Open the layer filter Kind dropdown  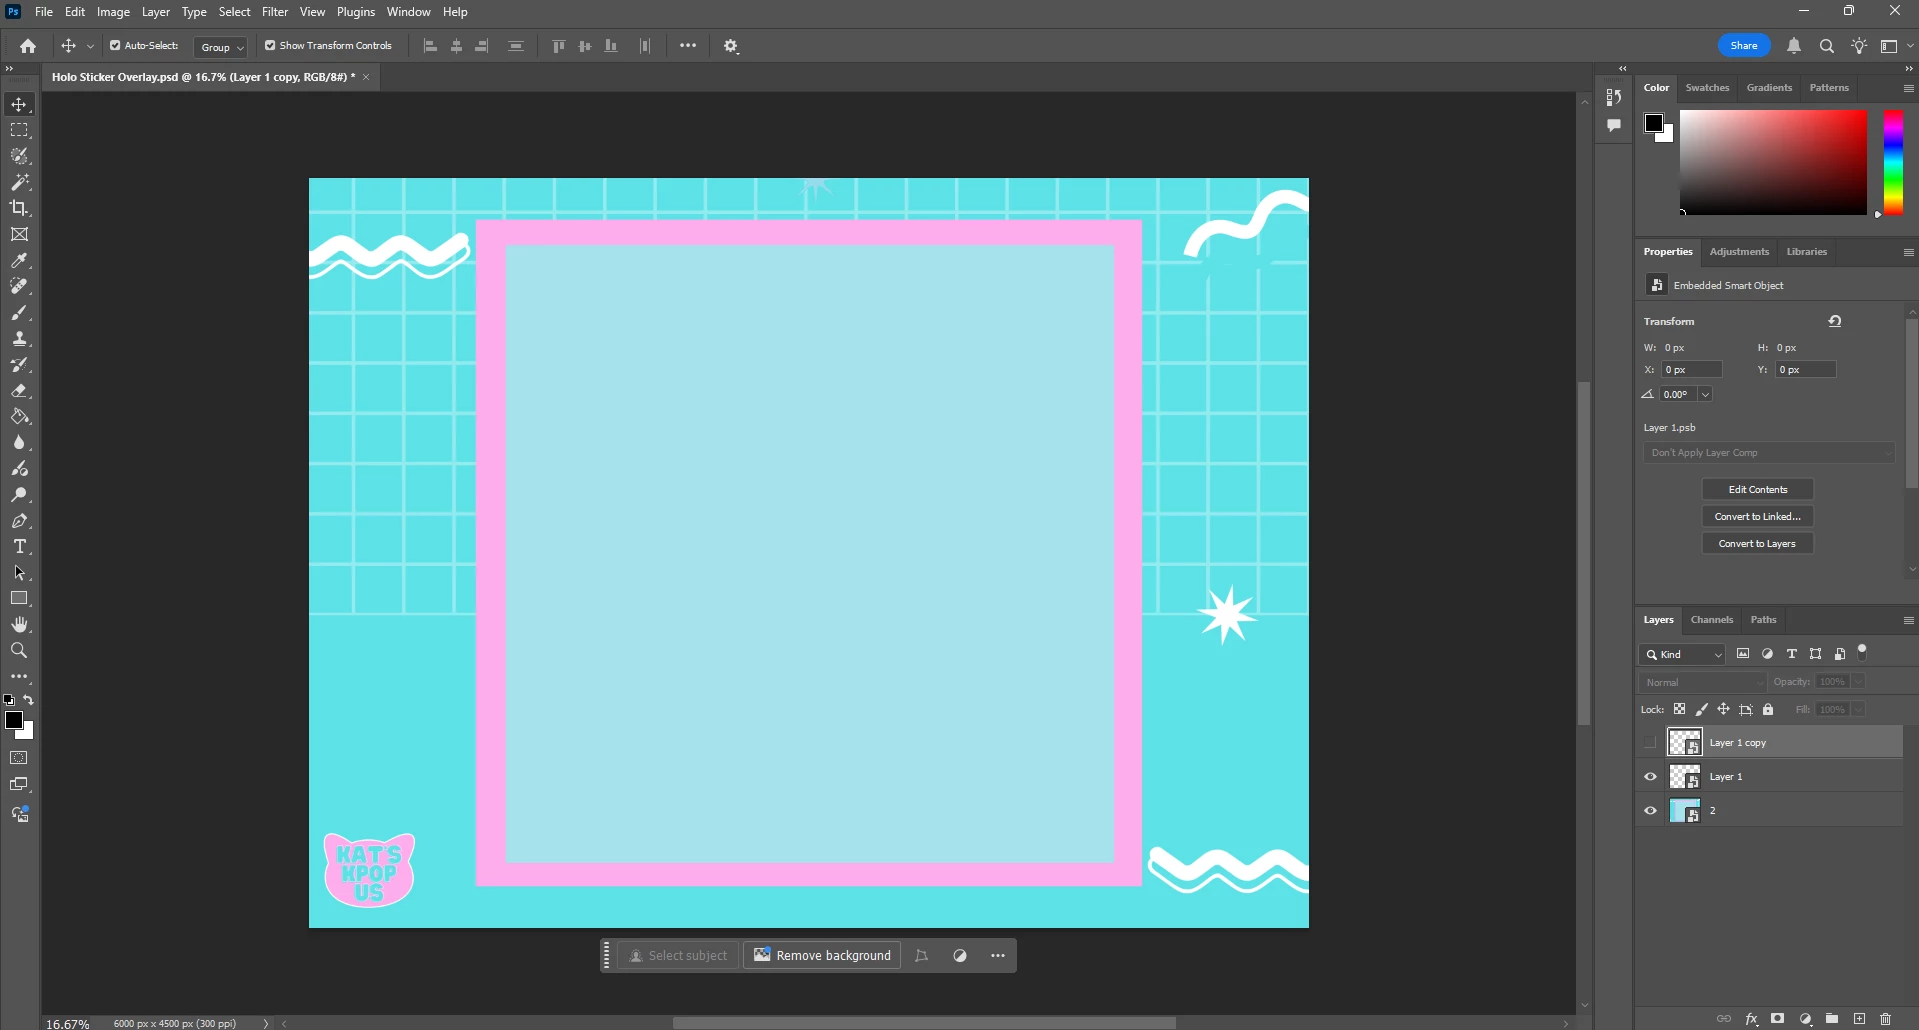pyautogui.click(x=1683, y=654)
